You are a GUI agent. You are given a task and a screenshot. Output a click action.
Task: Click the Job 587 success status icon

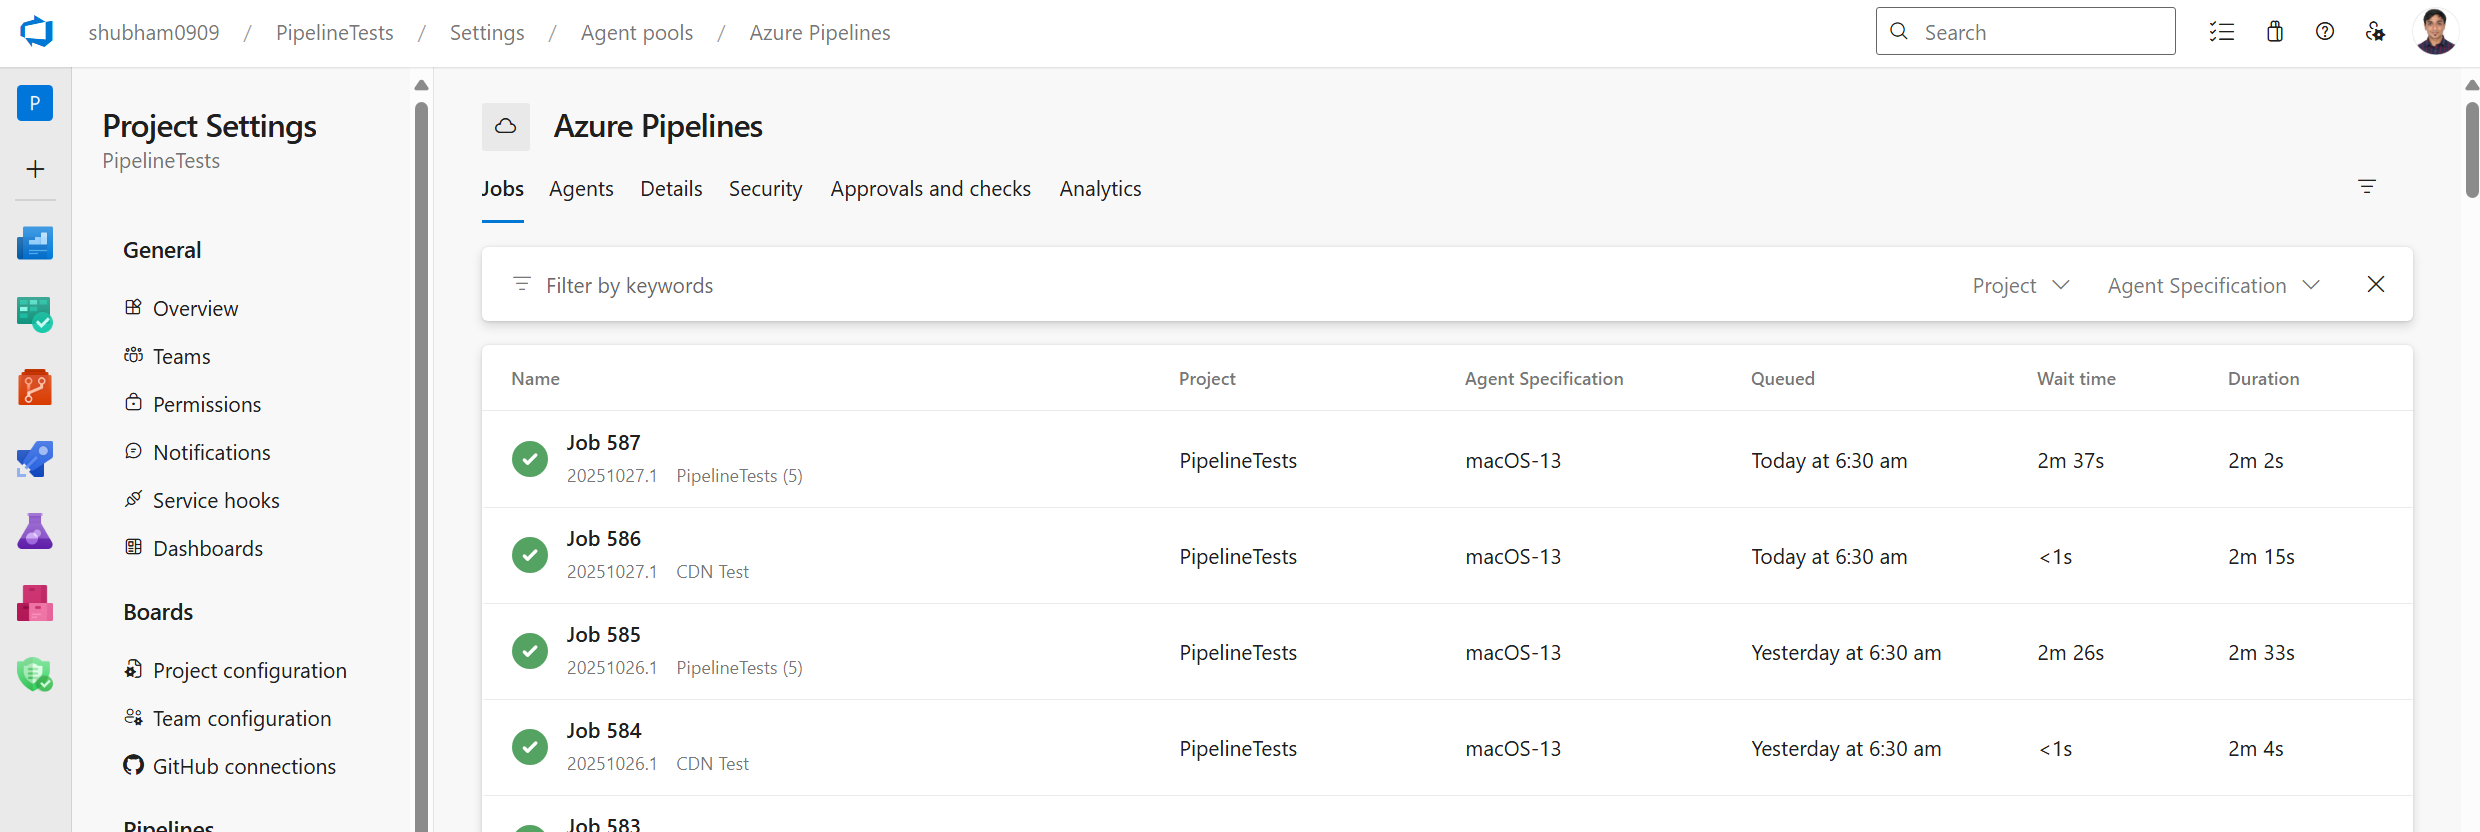click(530, 459)
